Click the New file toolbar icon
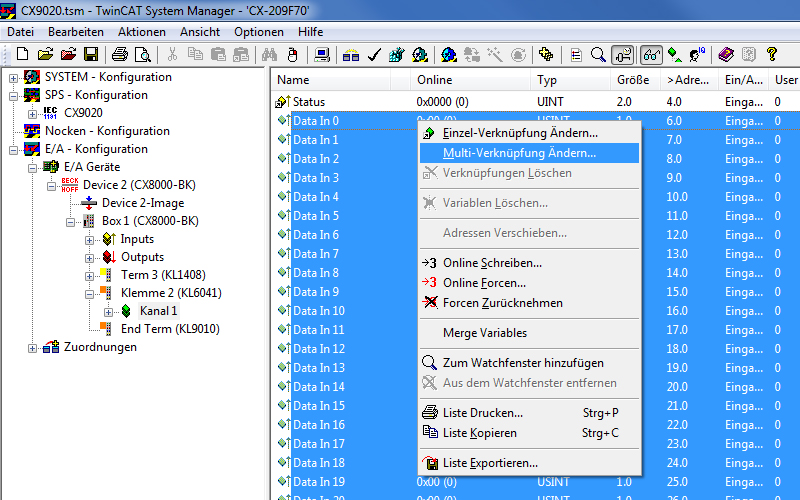This screenshot has height=500, width=800. 22,54
